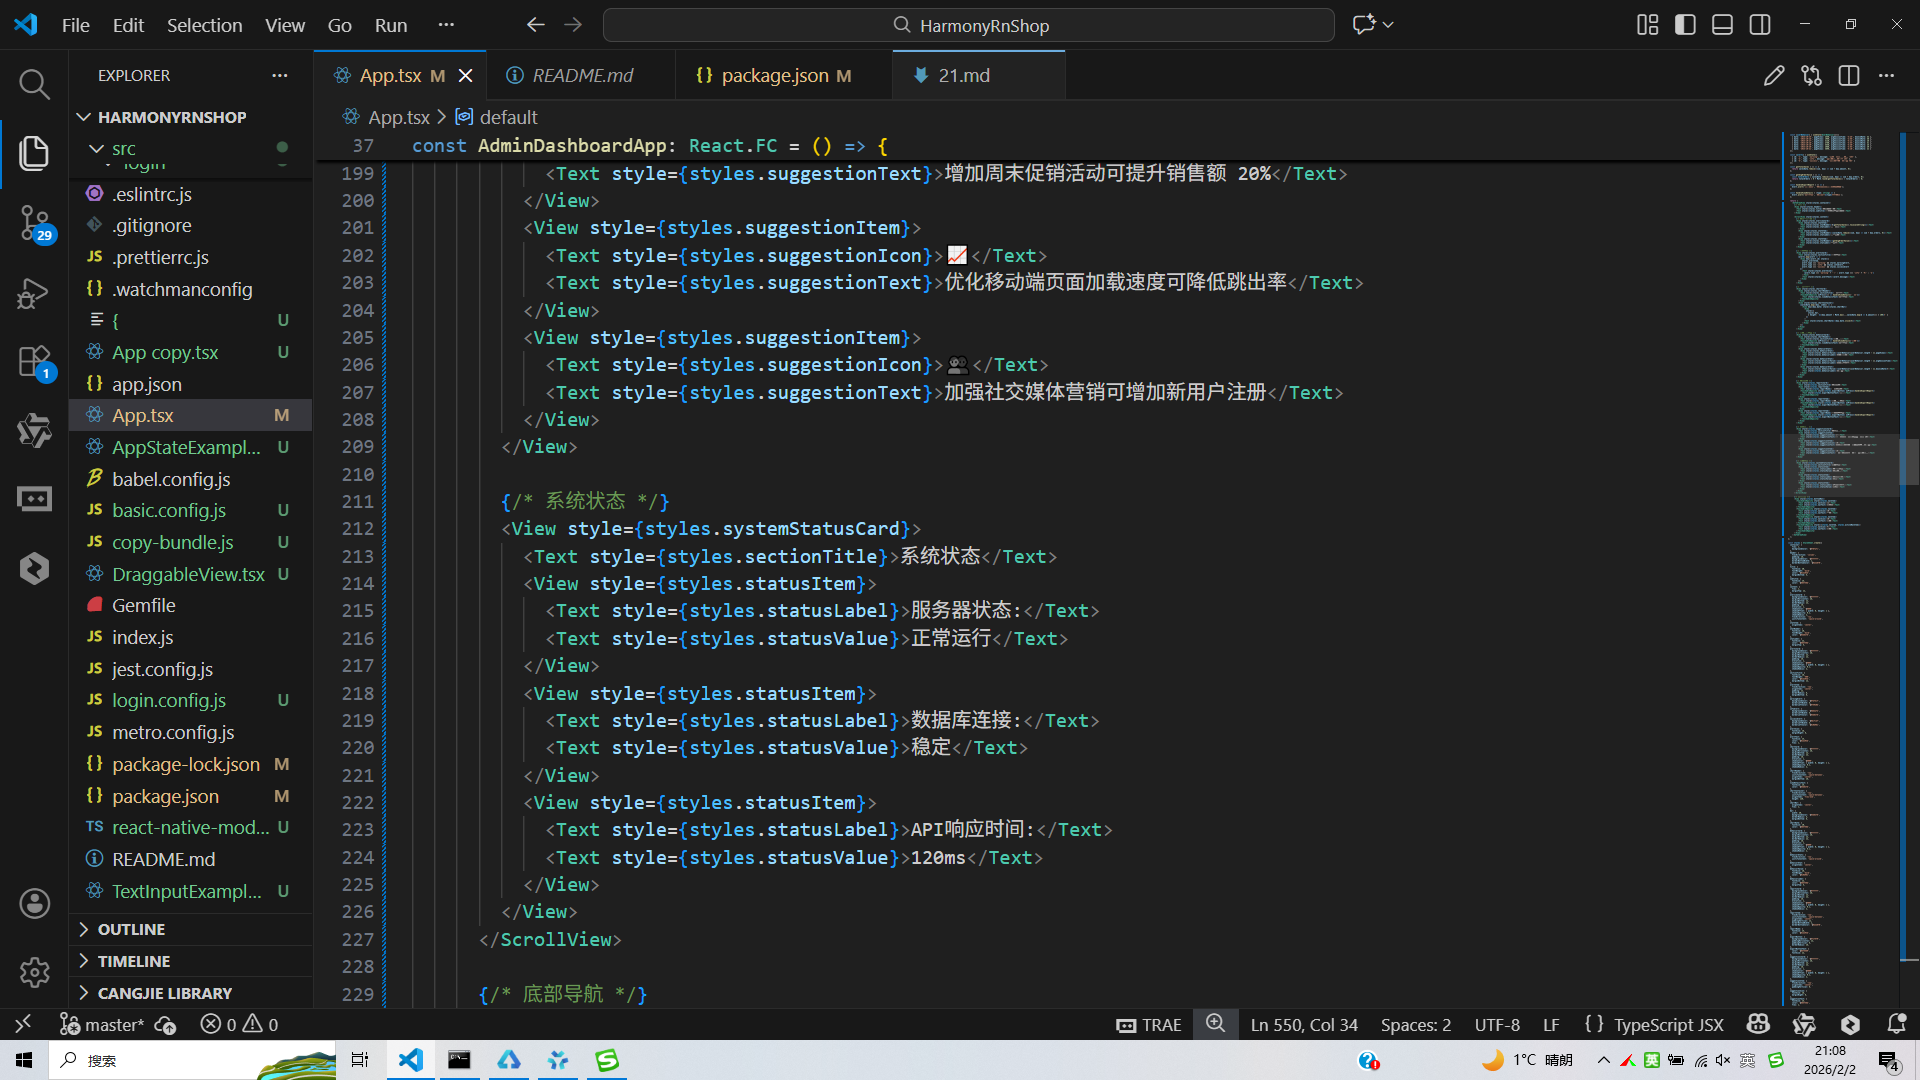This screenshot has width=1920, height=1080.
Task: Toggle the secondary side bar layout button
Action: [1760, 25]
